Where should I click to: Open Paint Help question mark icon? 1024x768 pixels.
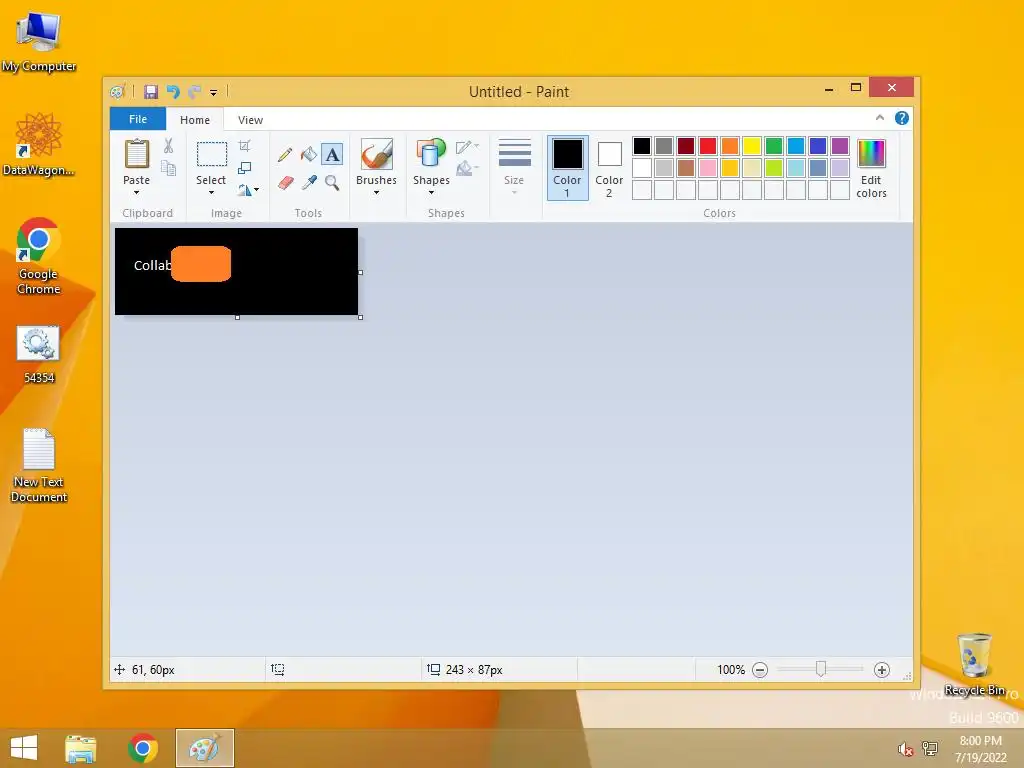tap(902, 118)
